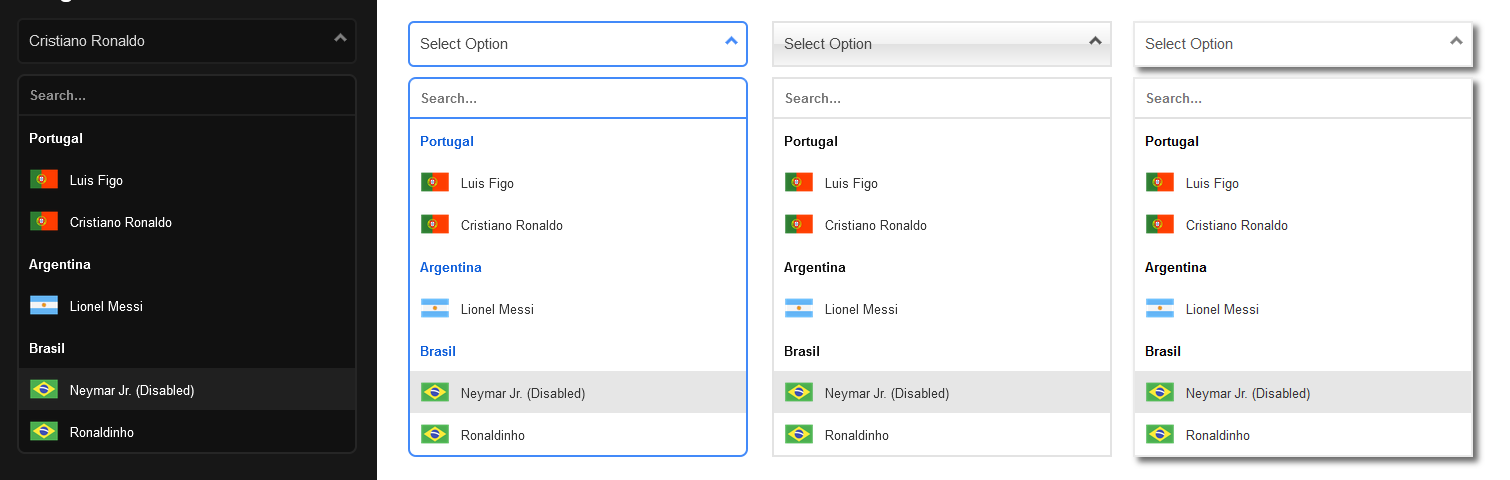This screenshot has height=480, width=1510.
Task: Click Portugal flag beside Luis Figo in dark list
Action: (44, 180)
